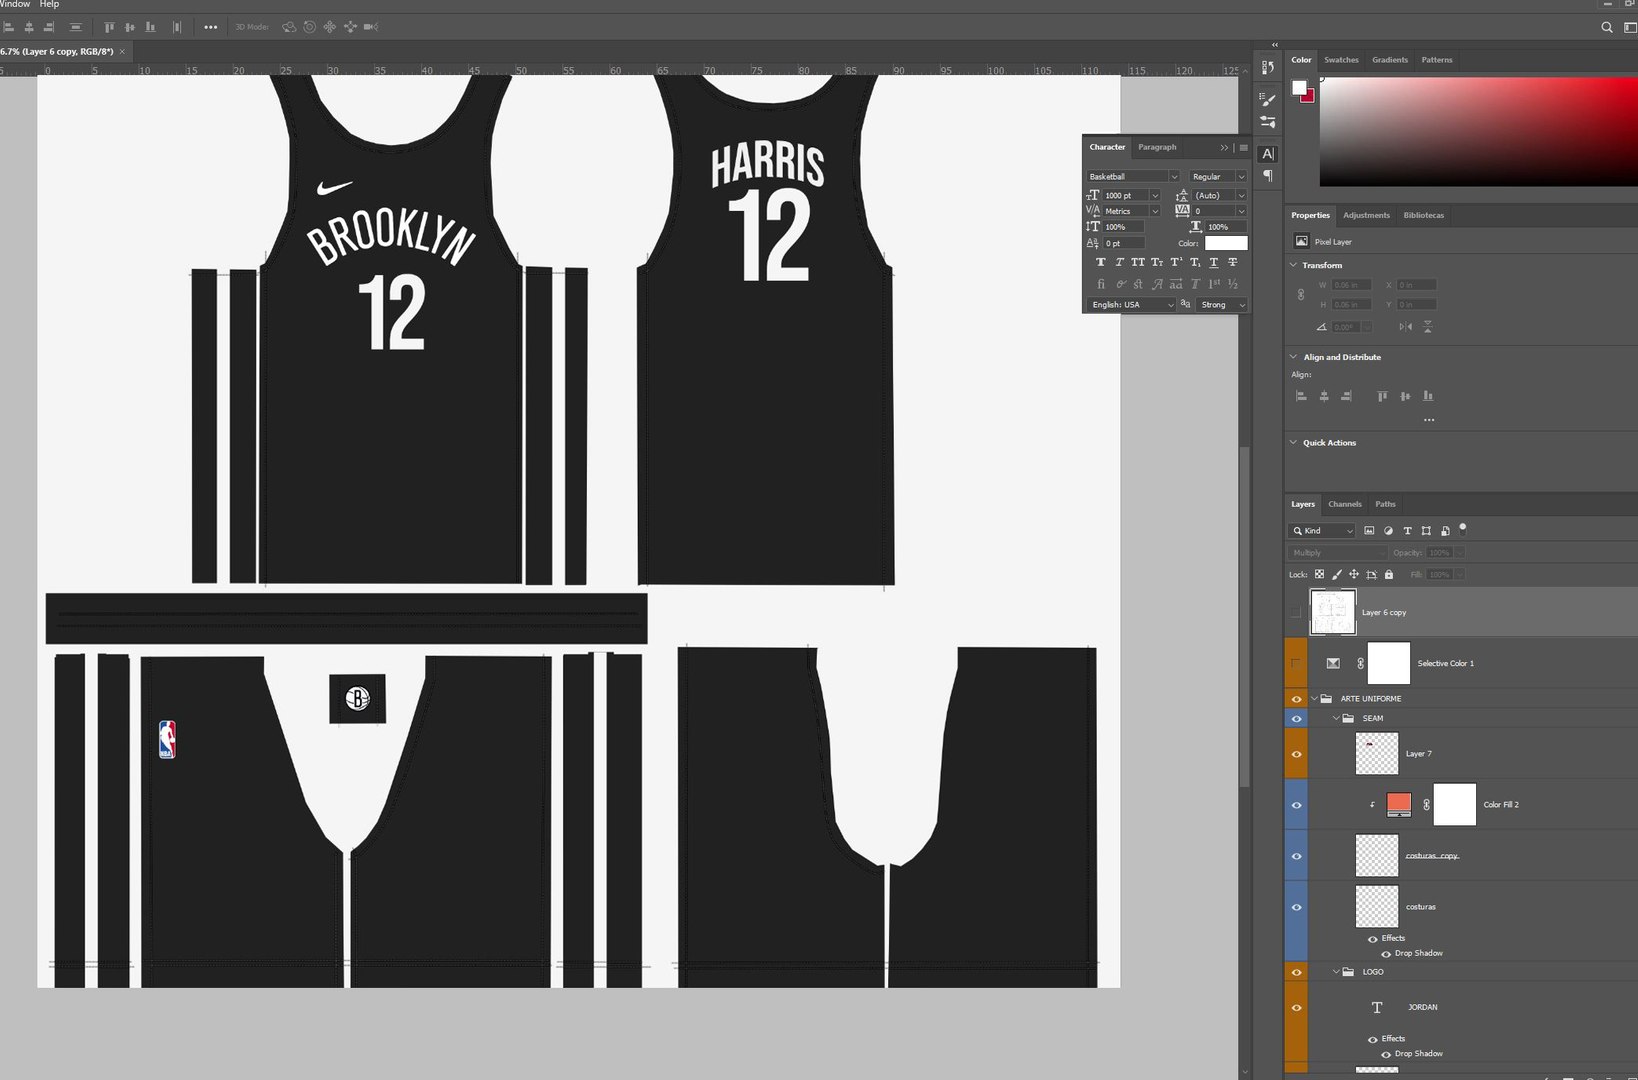Open the Basketball font family dropdown
This screenshot has height=1080, width=1638.
point(1174,177)
